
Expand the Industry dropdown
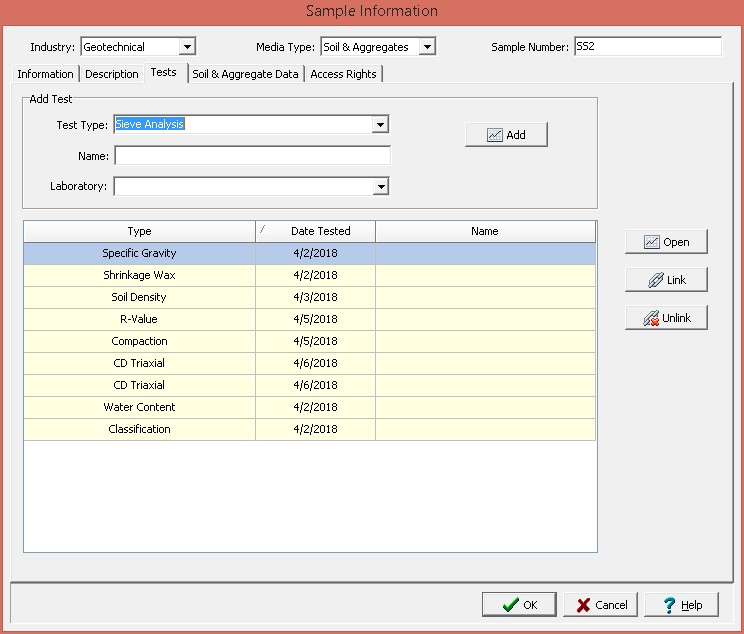[187, 47]
